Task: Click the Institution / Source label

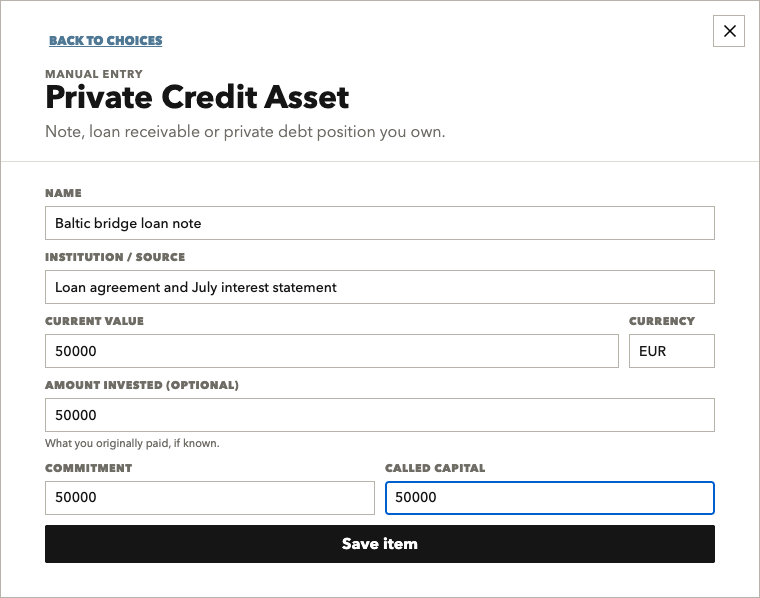Action: (115, 257)
